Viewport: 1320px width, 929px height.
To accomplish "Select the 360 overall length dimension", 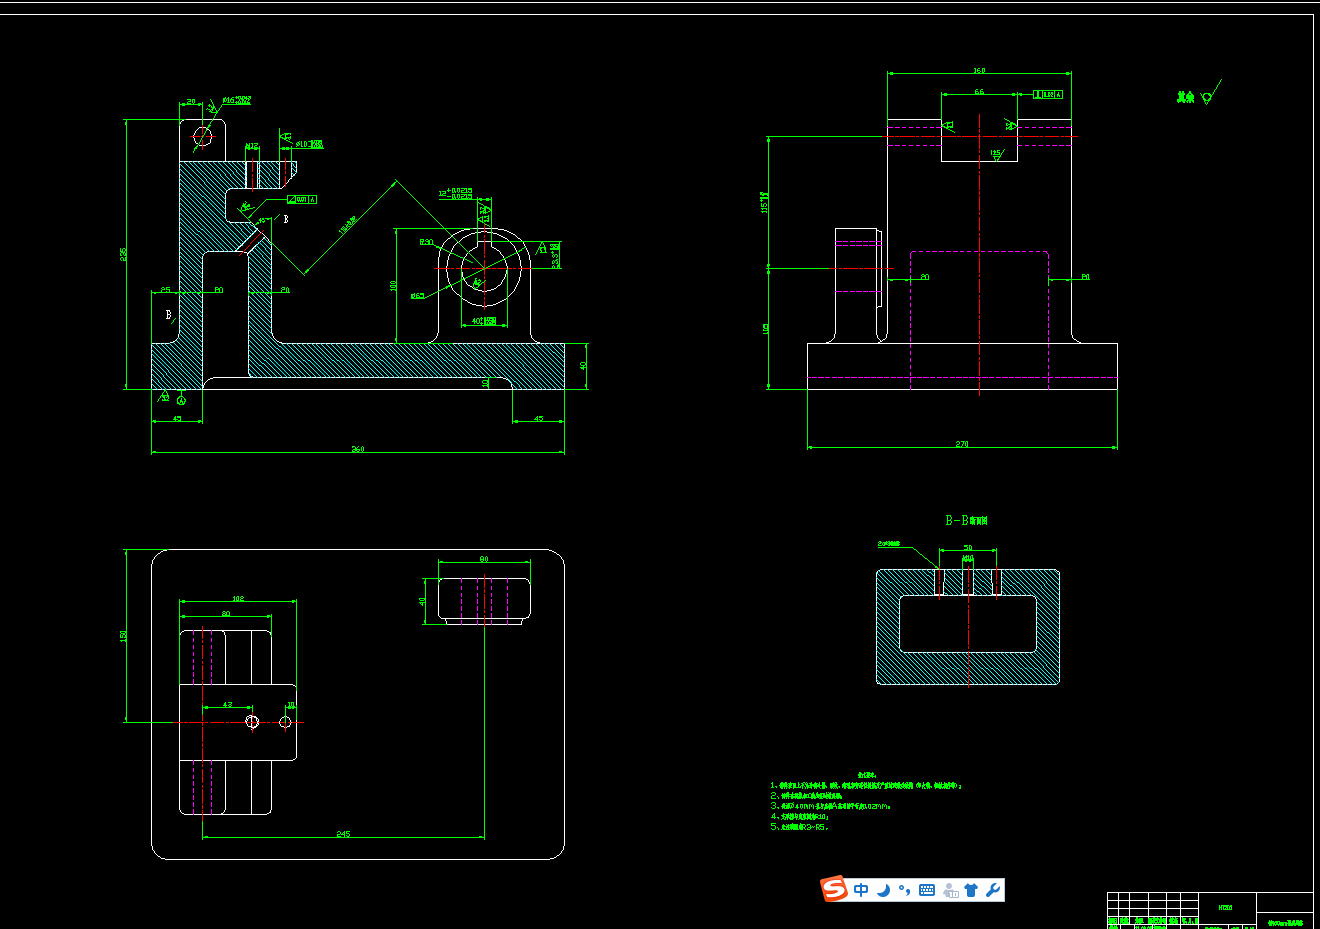I will point(358,449).
